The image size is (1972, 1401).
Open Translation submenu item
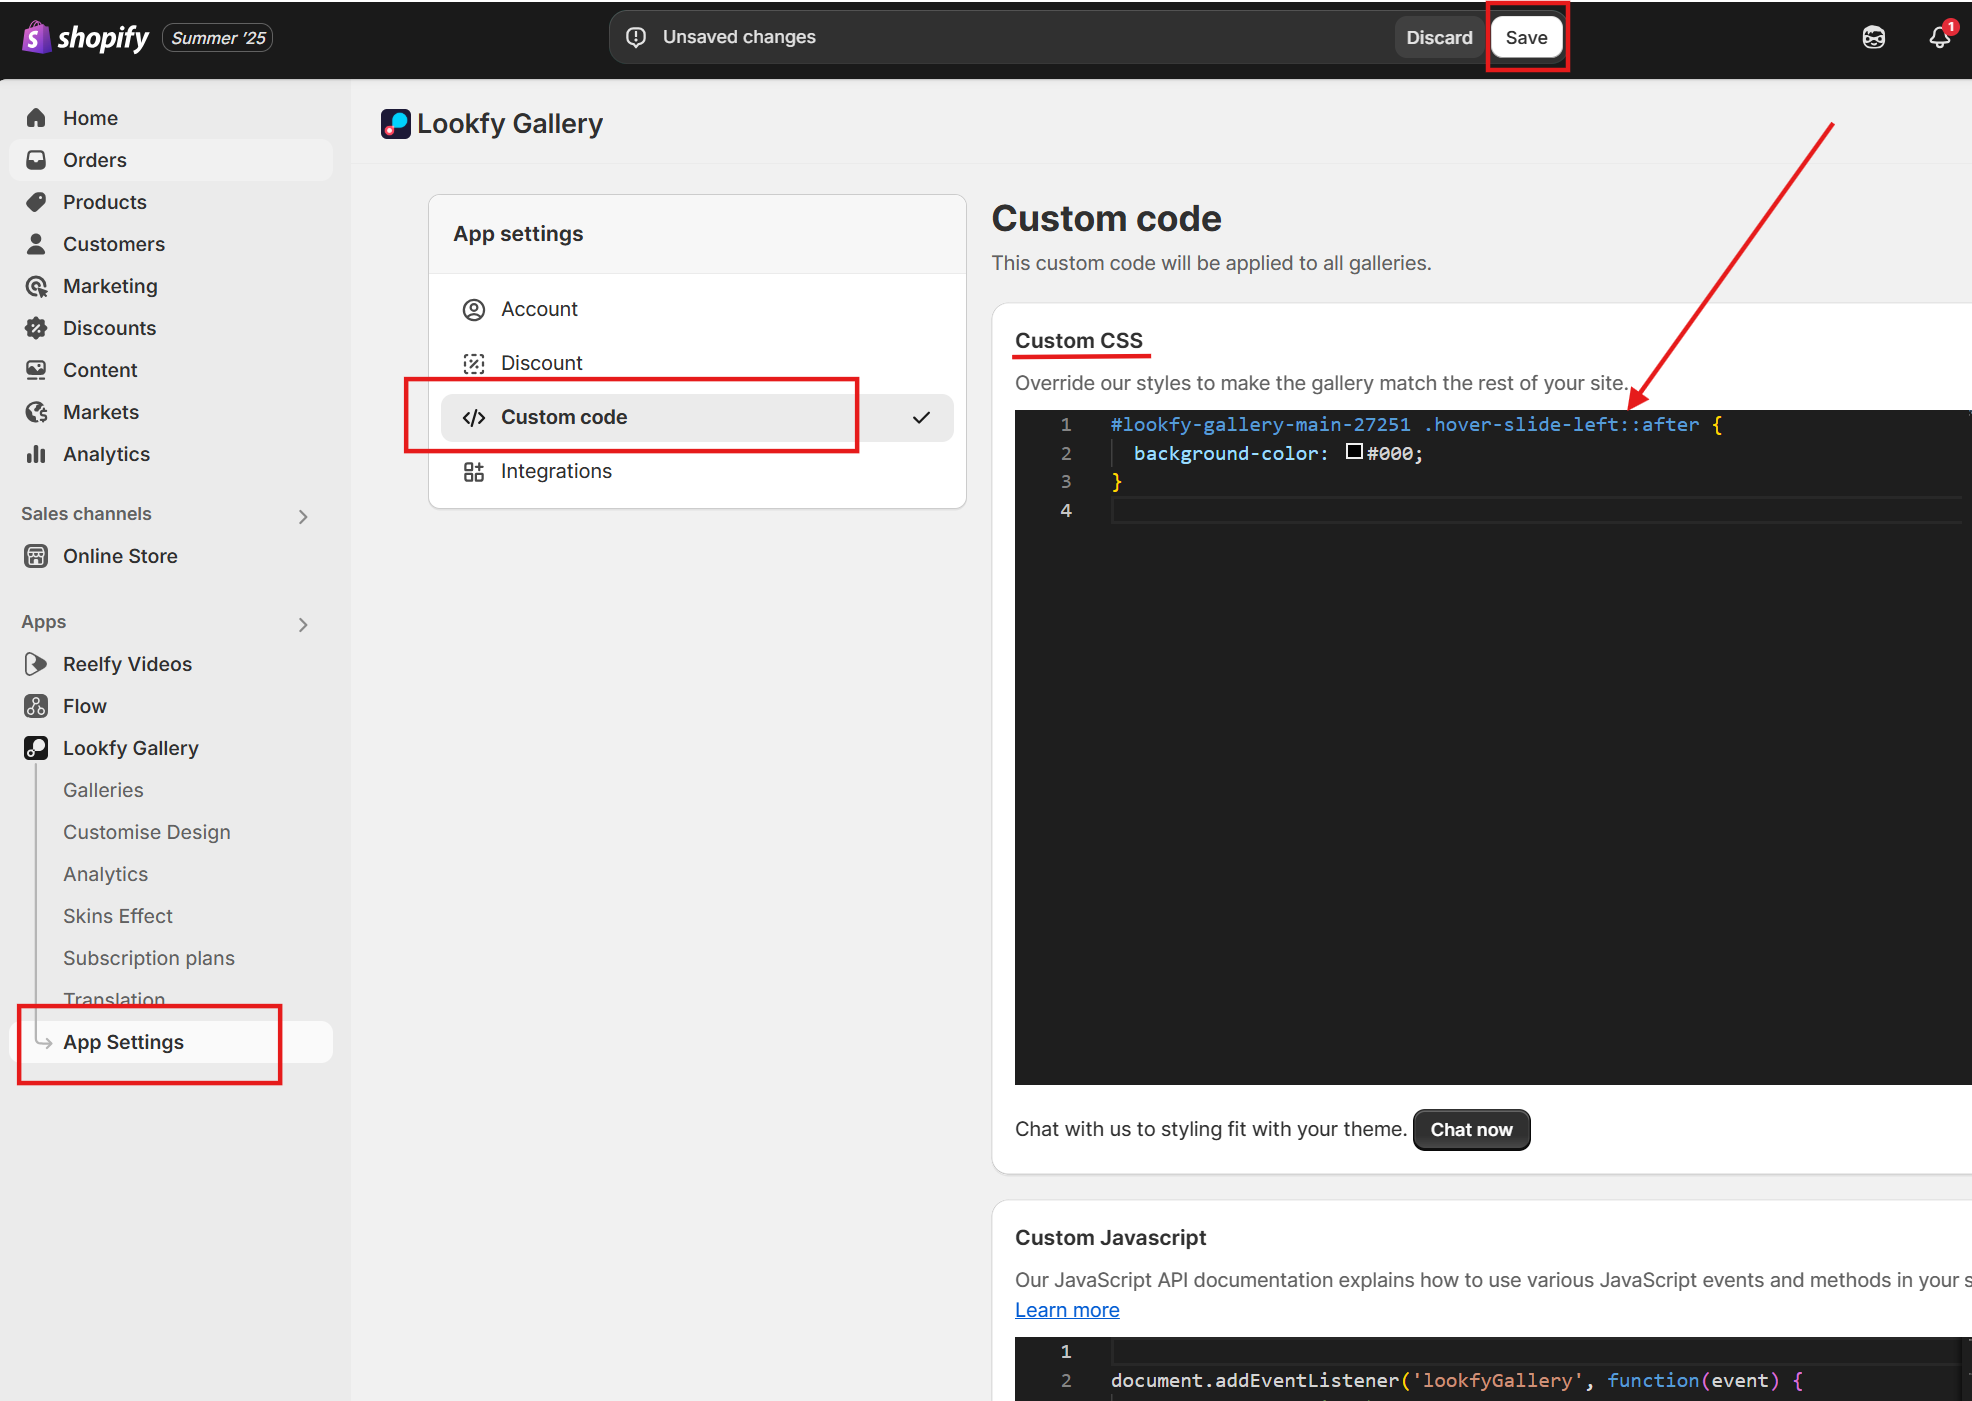tap(114, 999)
